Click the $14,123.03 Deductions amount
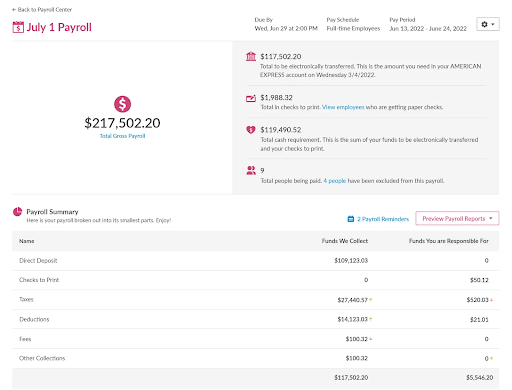Image resolution: width=512 pixels, height=390 pixels. pyautogui.click(x=352, y=319)
